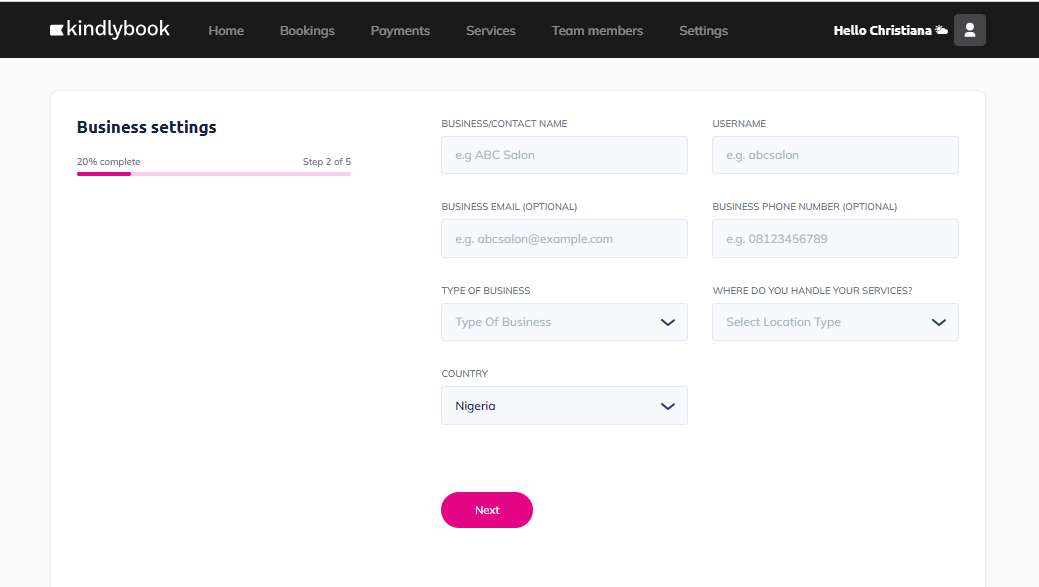Go to the Home menu item

[226, 30]
